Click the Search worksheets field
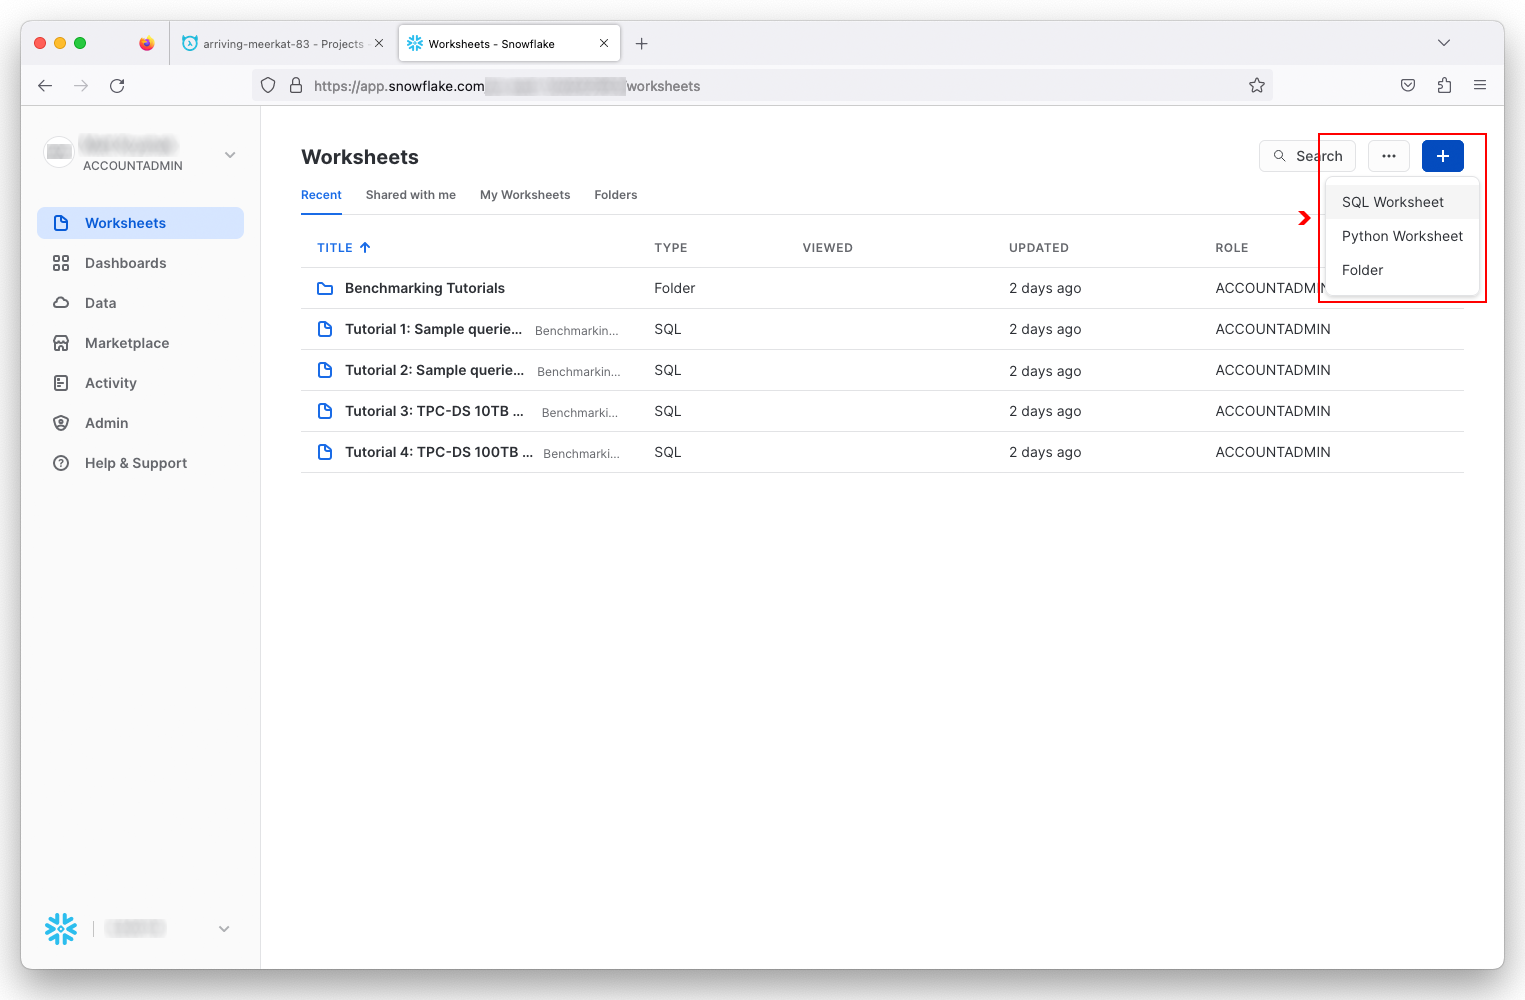 coord(1307,156)
